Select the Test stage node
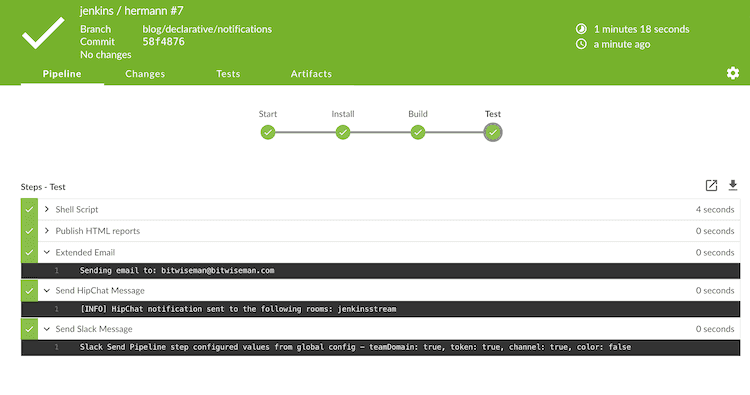750x395 pixels. point(493,132)
